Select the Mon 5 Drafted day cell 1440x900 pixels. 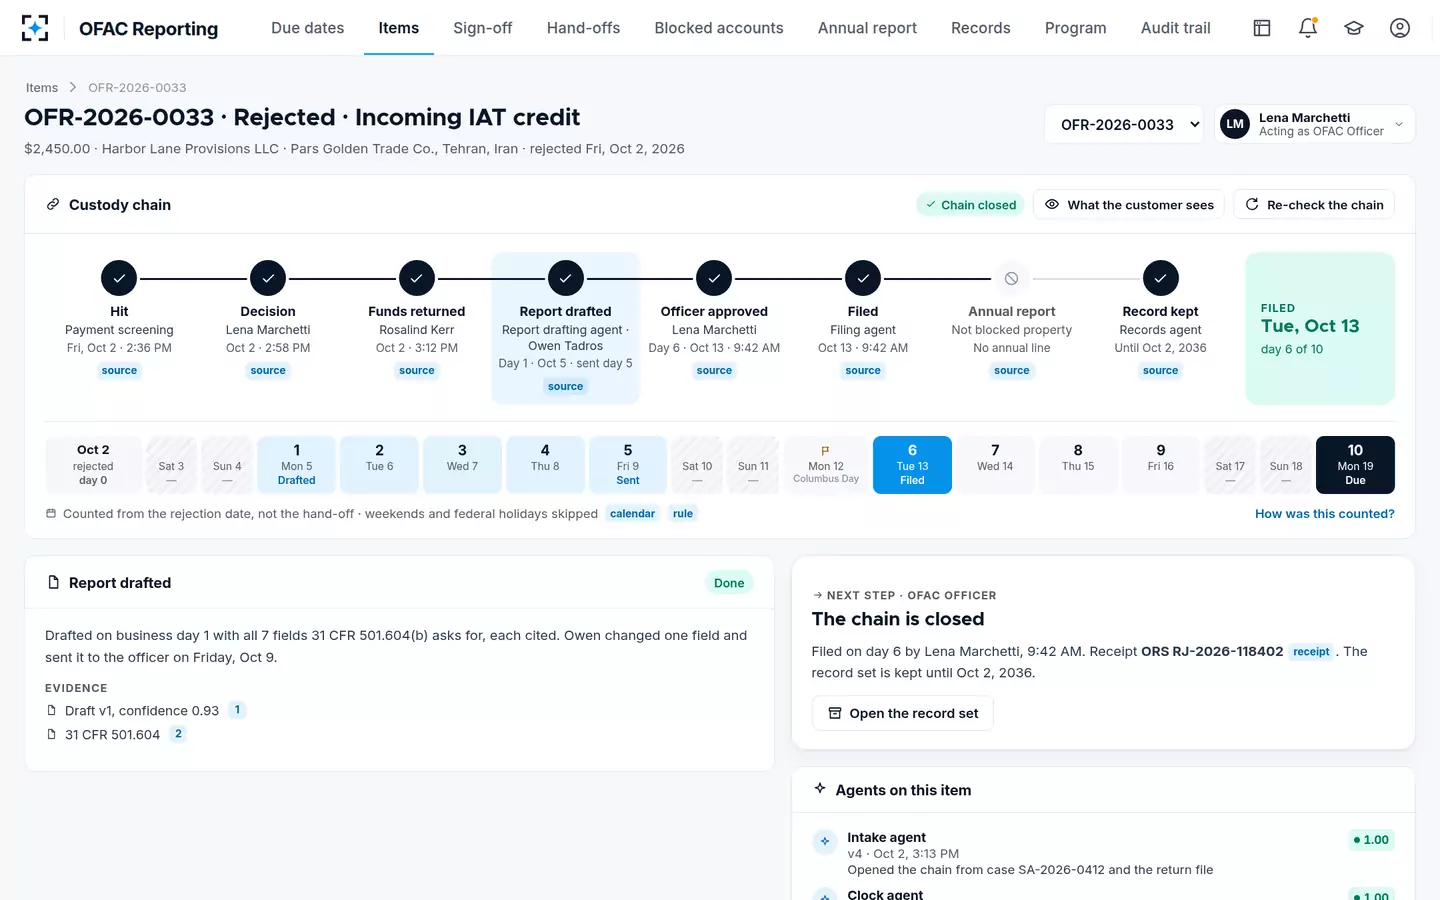pyautogui.click(x=297, y=465)
